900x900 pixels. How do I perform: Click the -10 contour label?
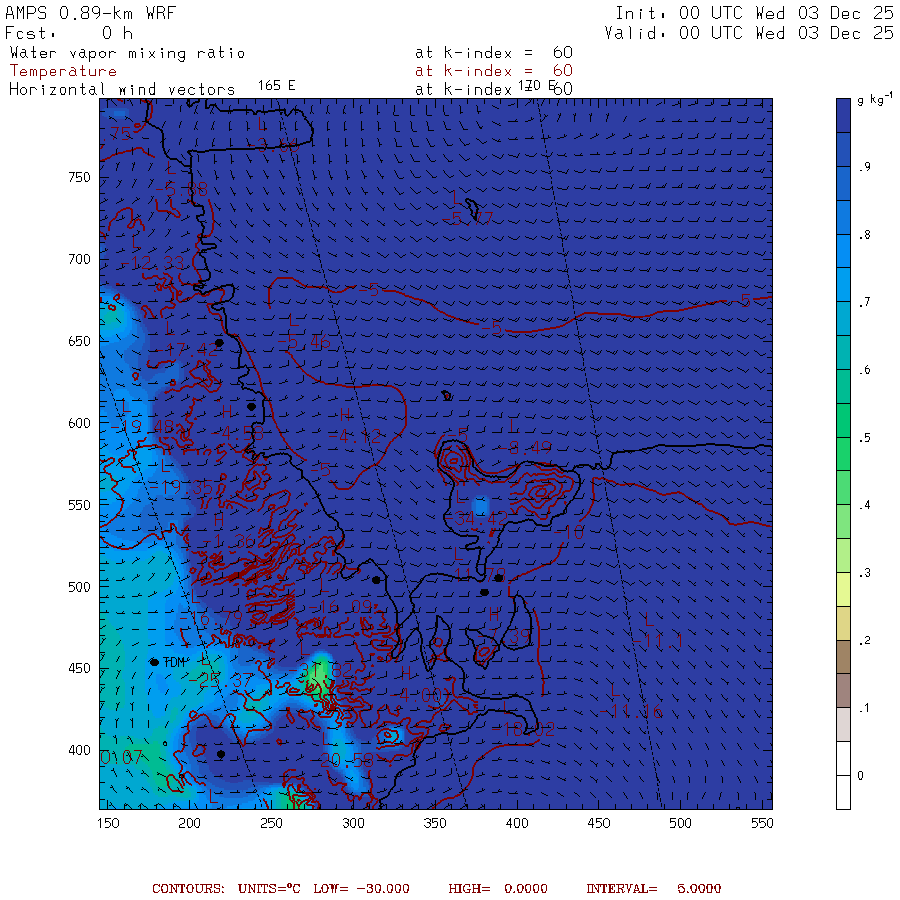569,533
